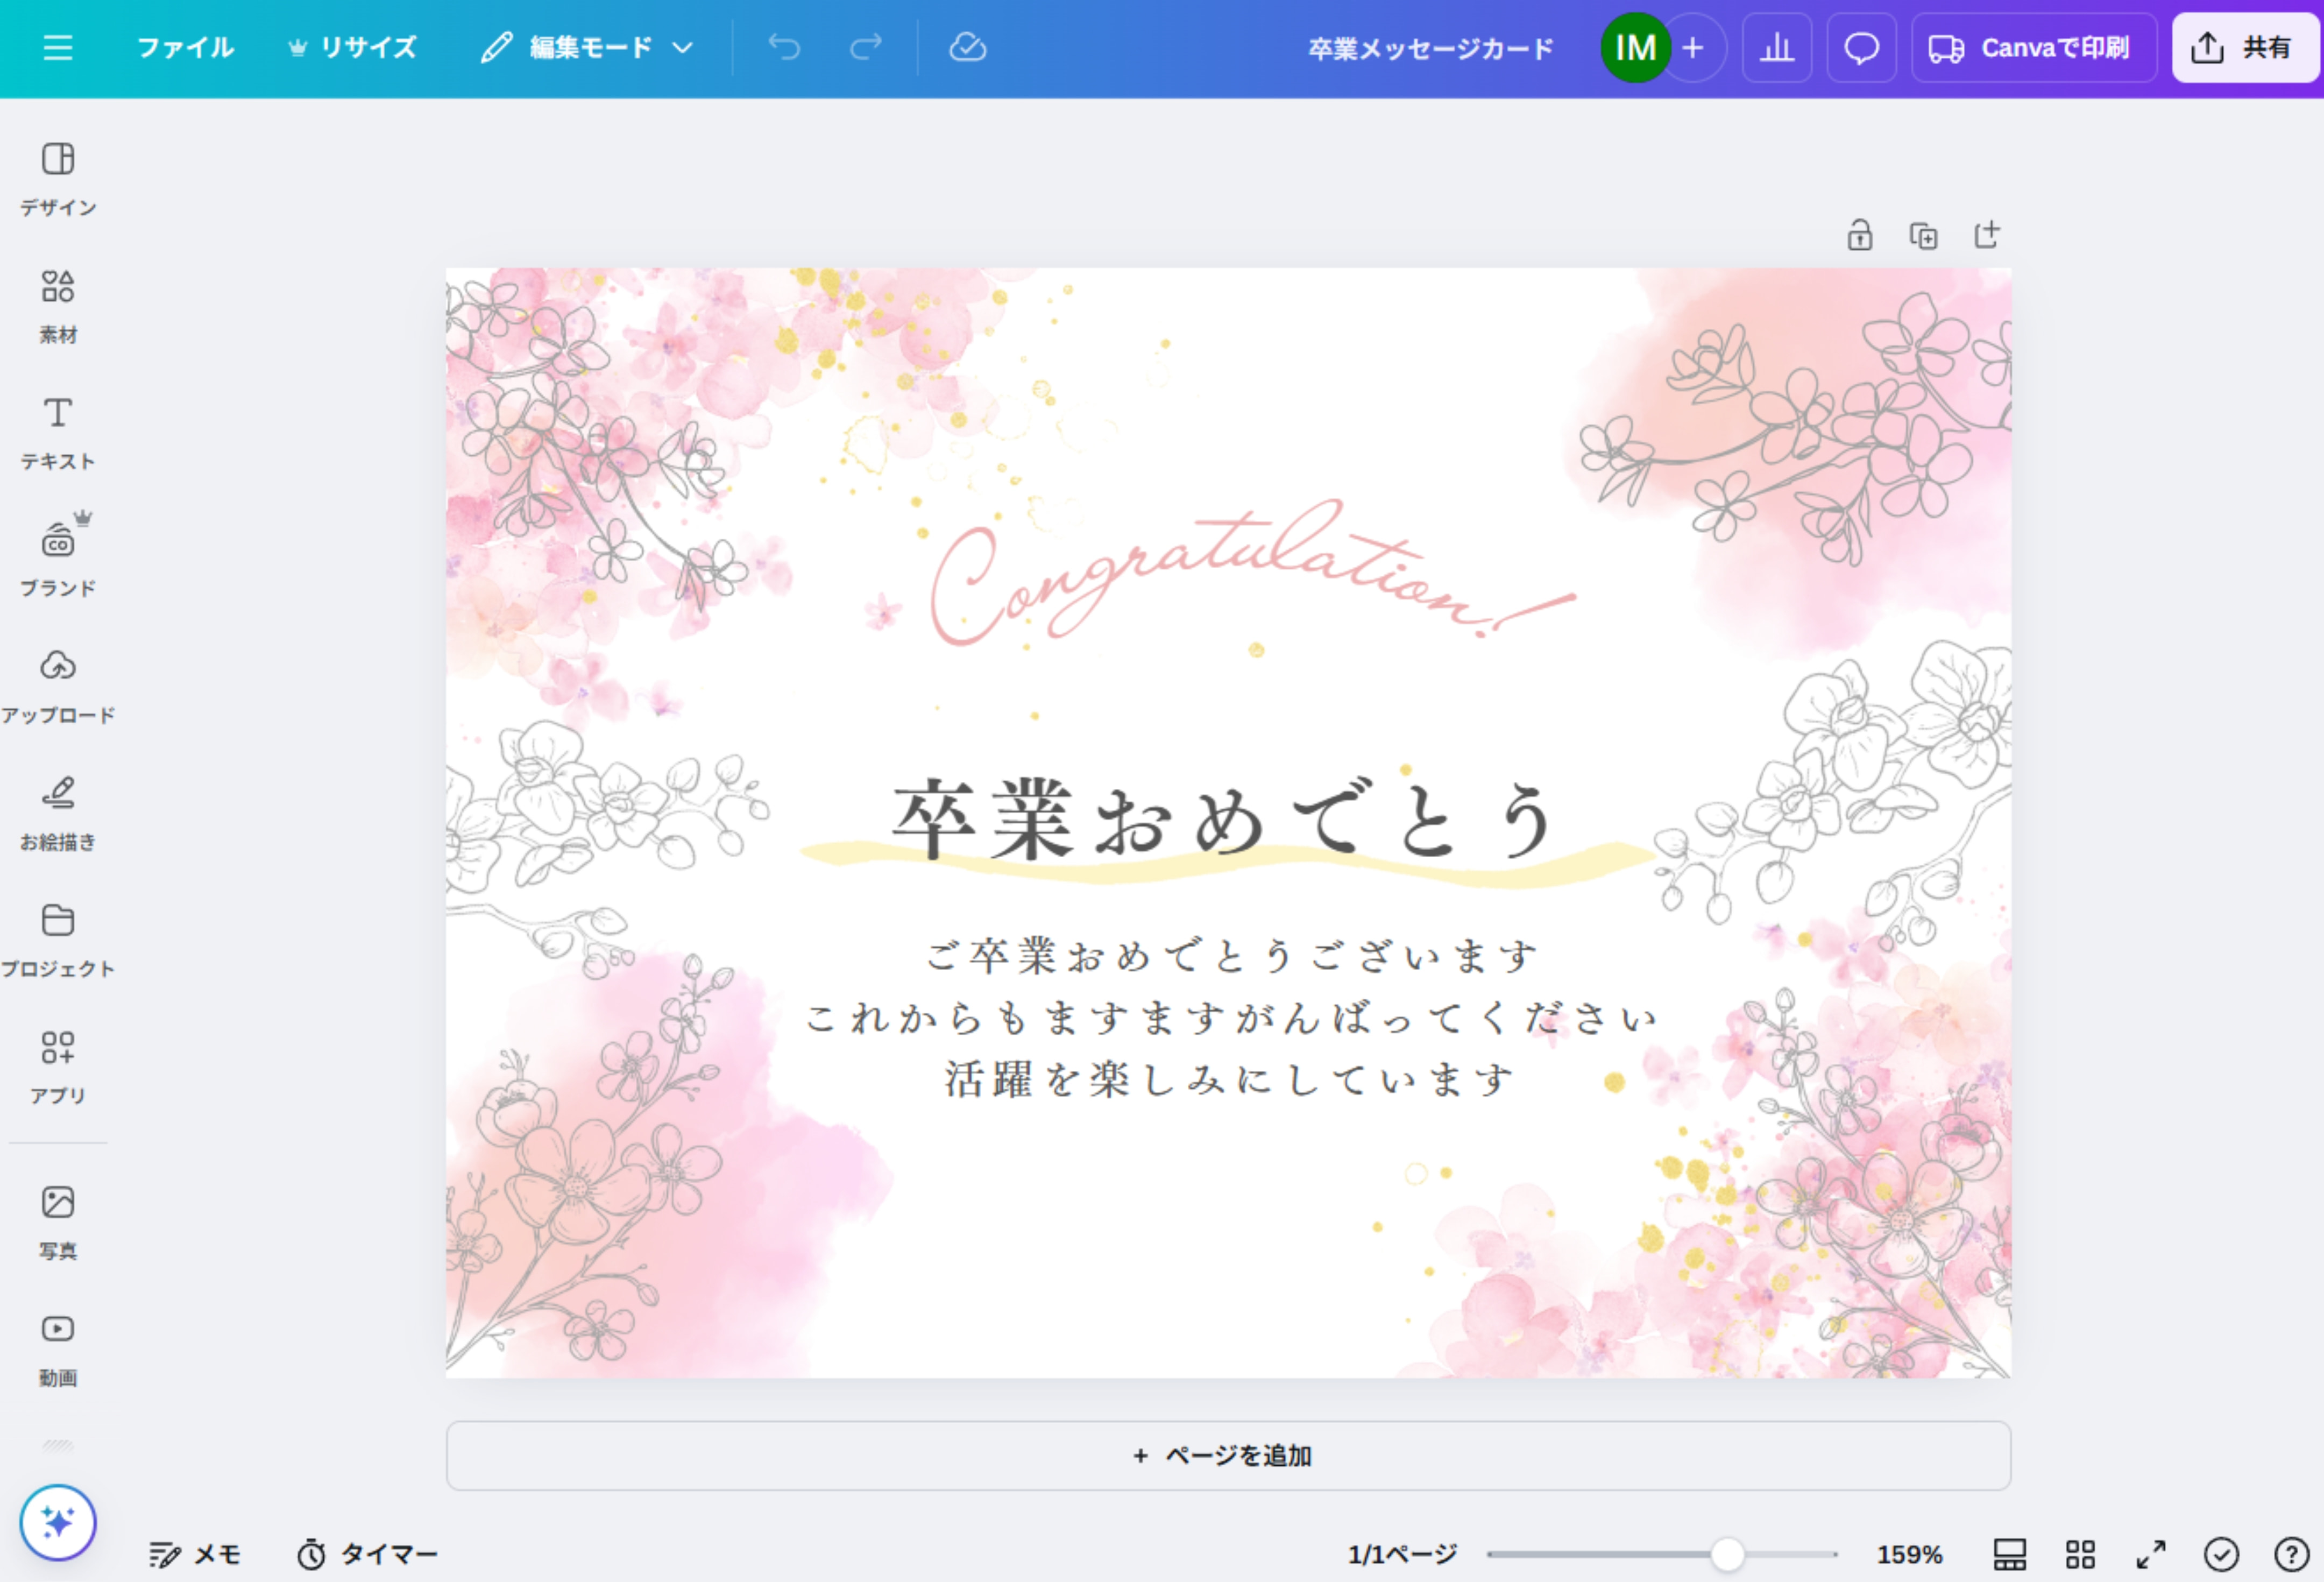Click the ページを追加 button
Viewport: 2324px width, 1582px height.
(1227, 1456)
